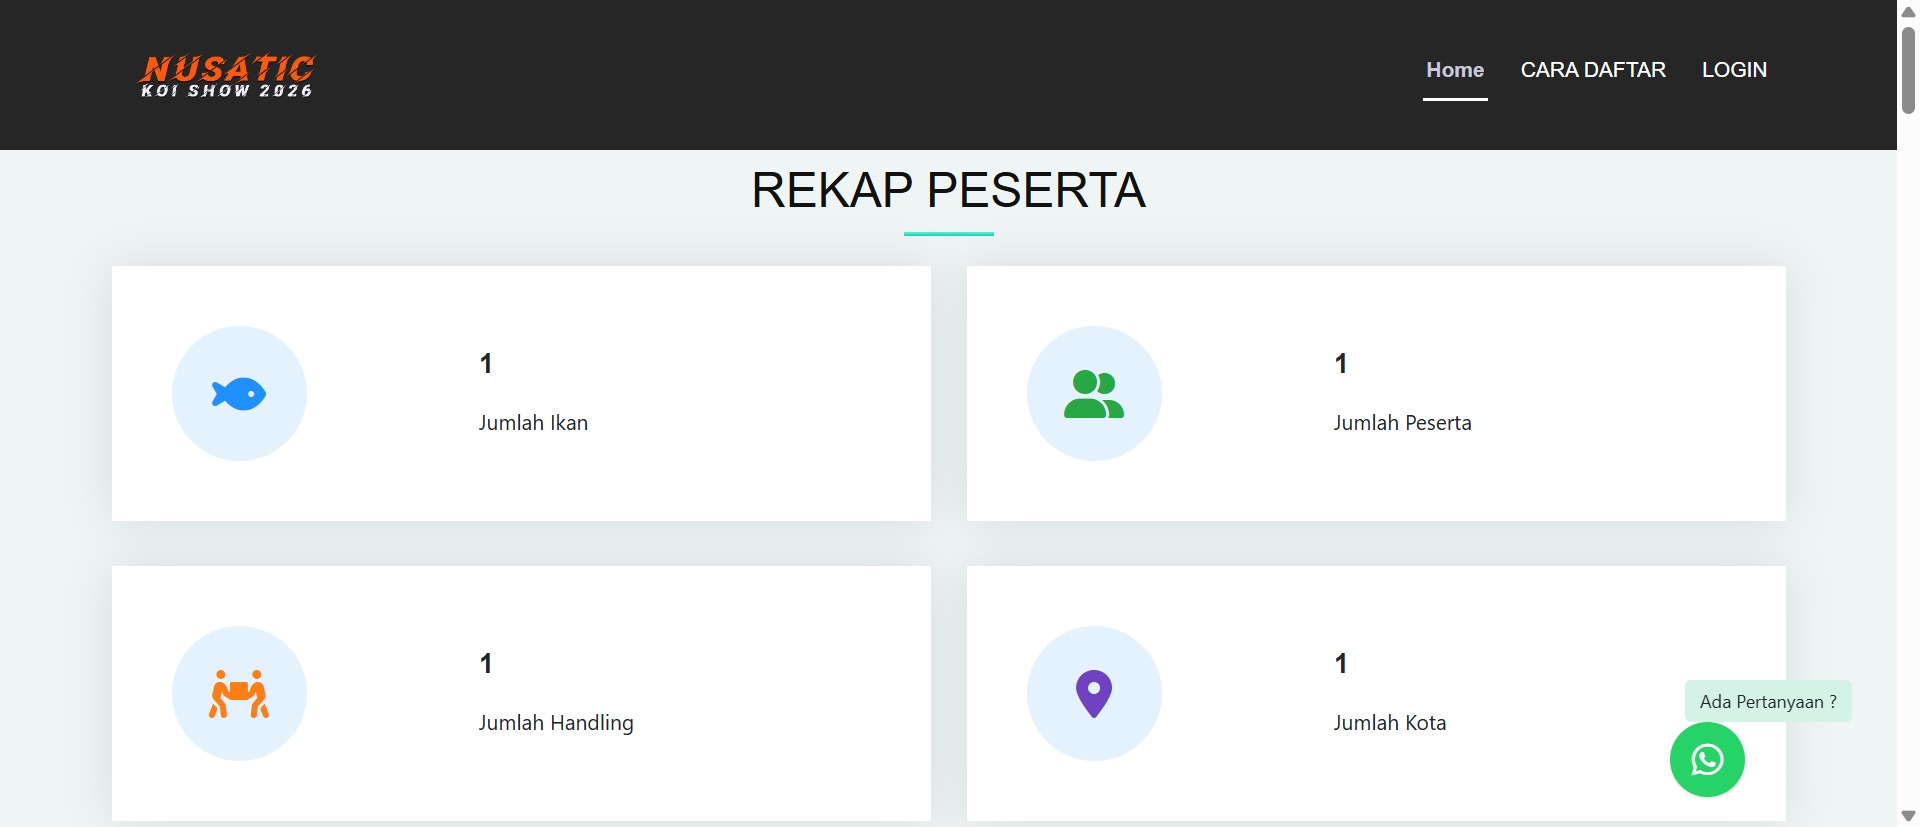Screen dimensions: 1920x827
Task: Open the WhatsApp chat button
Action: 1707,760
